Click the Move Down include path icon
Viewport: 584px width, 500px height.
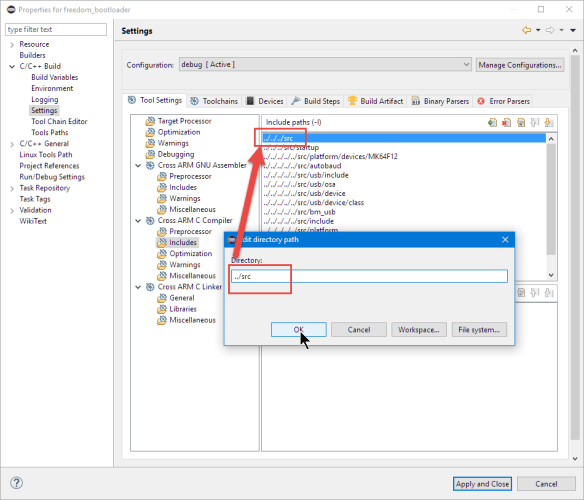(548, 122)
